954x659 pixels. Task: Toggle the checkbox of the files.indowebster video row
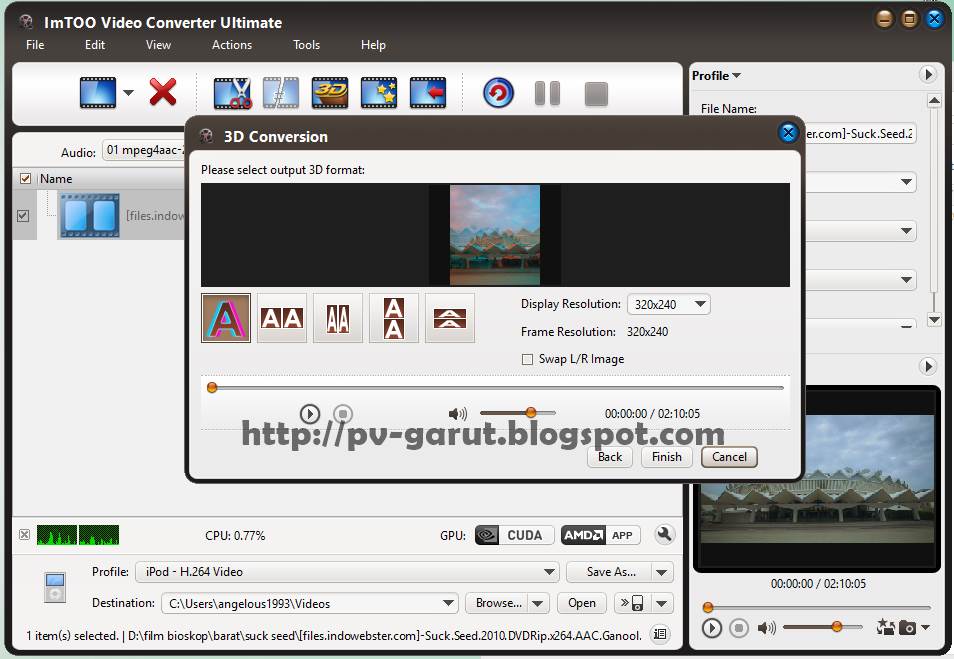[x=23, y=215]
